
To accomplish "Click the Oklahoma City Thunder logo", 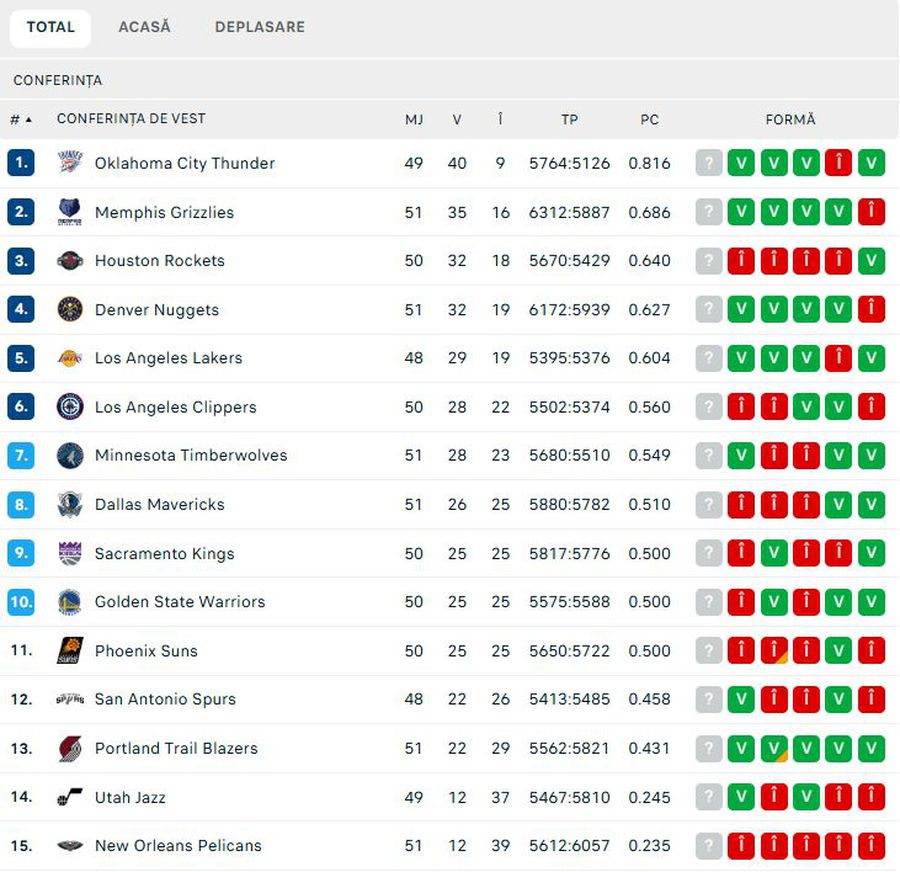I will click(70, 163).
